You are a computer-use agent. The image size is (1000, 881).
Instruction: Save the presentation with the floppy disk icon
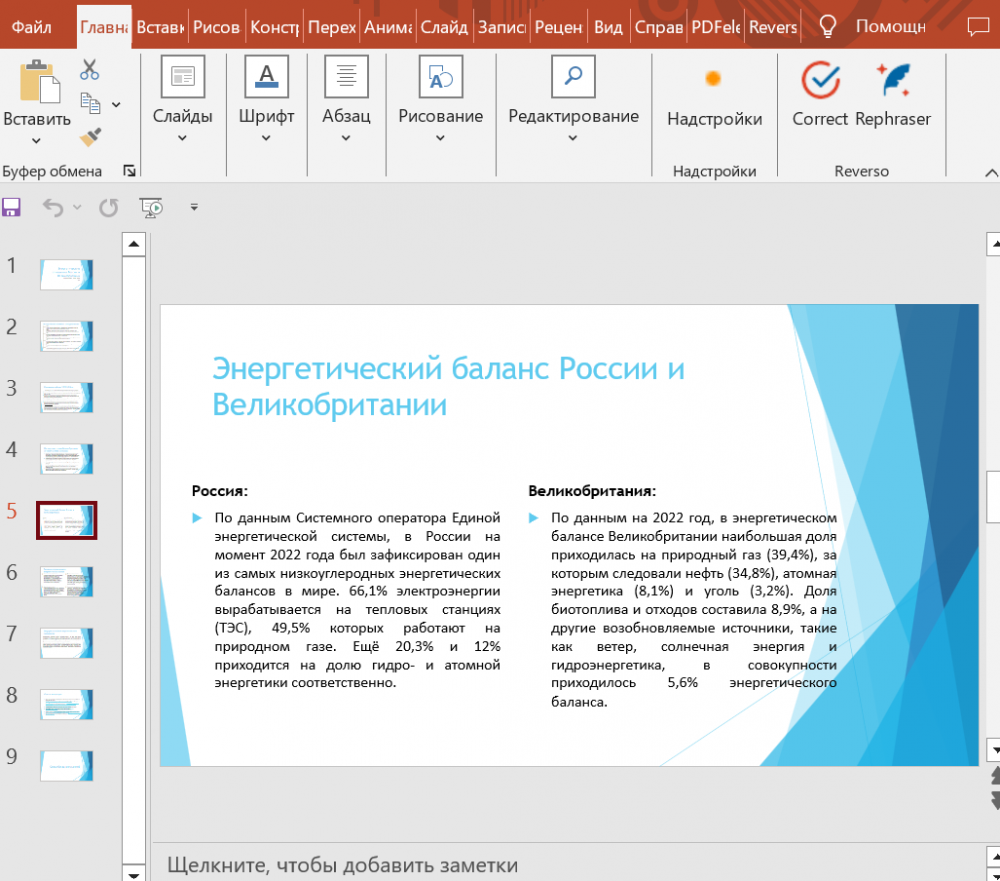[12, 207]
